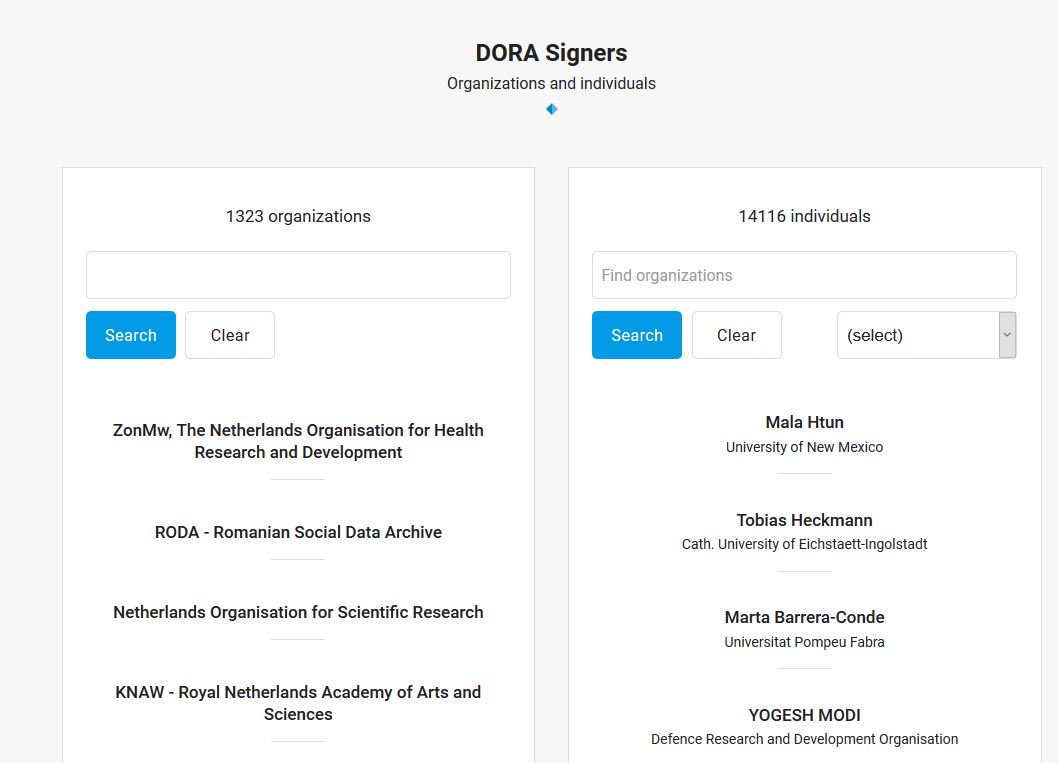
Task: Click the 14116 individuals count text
Action: [x=804, y=216]
